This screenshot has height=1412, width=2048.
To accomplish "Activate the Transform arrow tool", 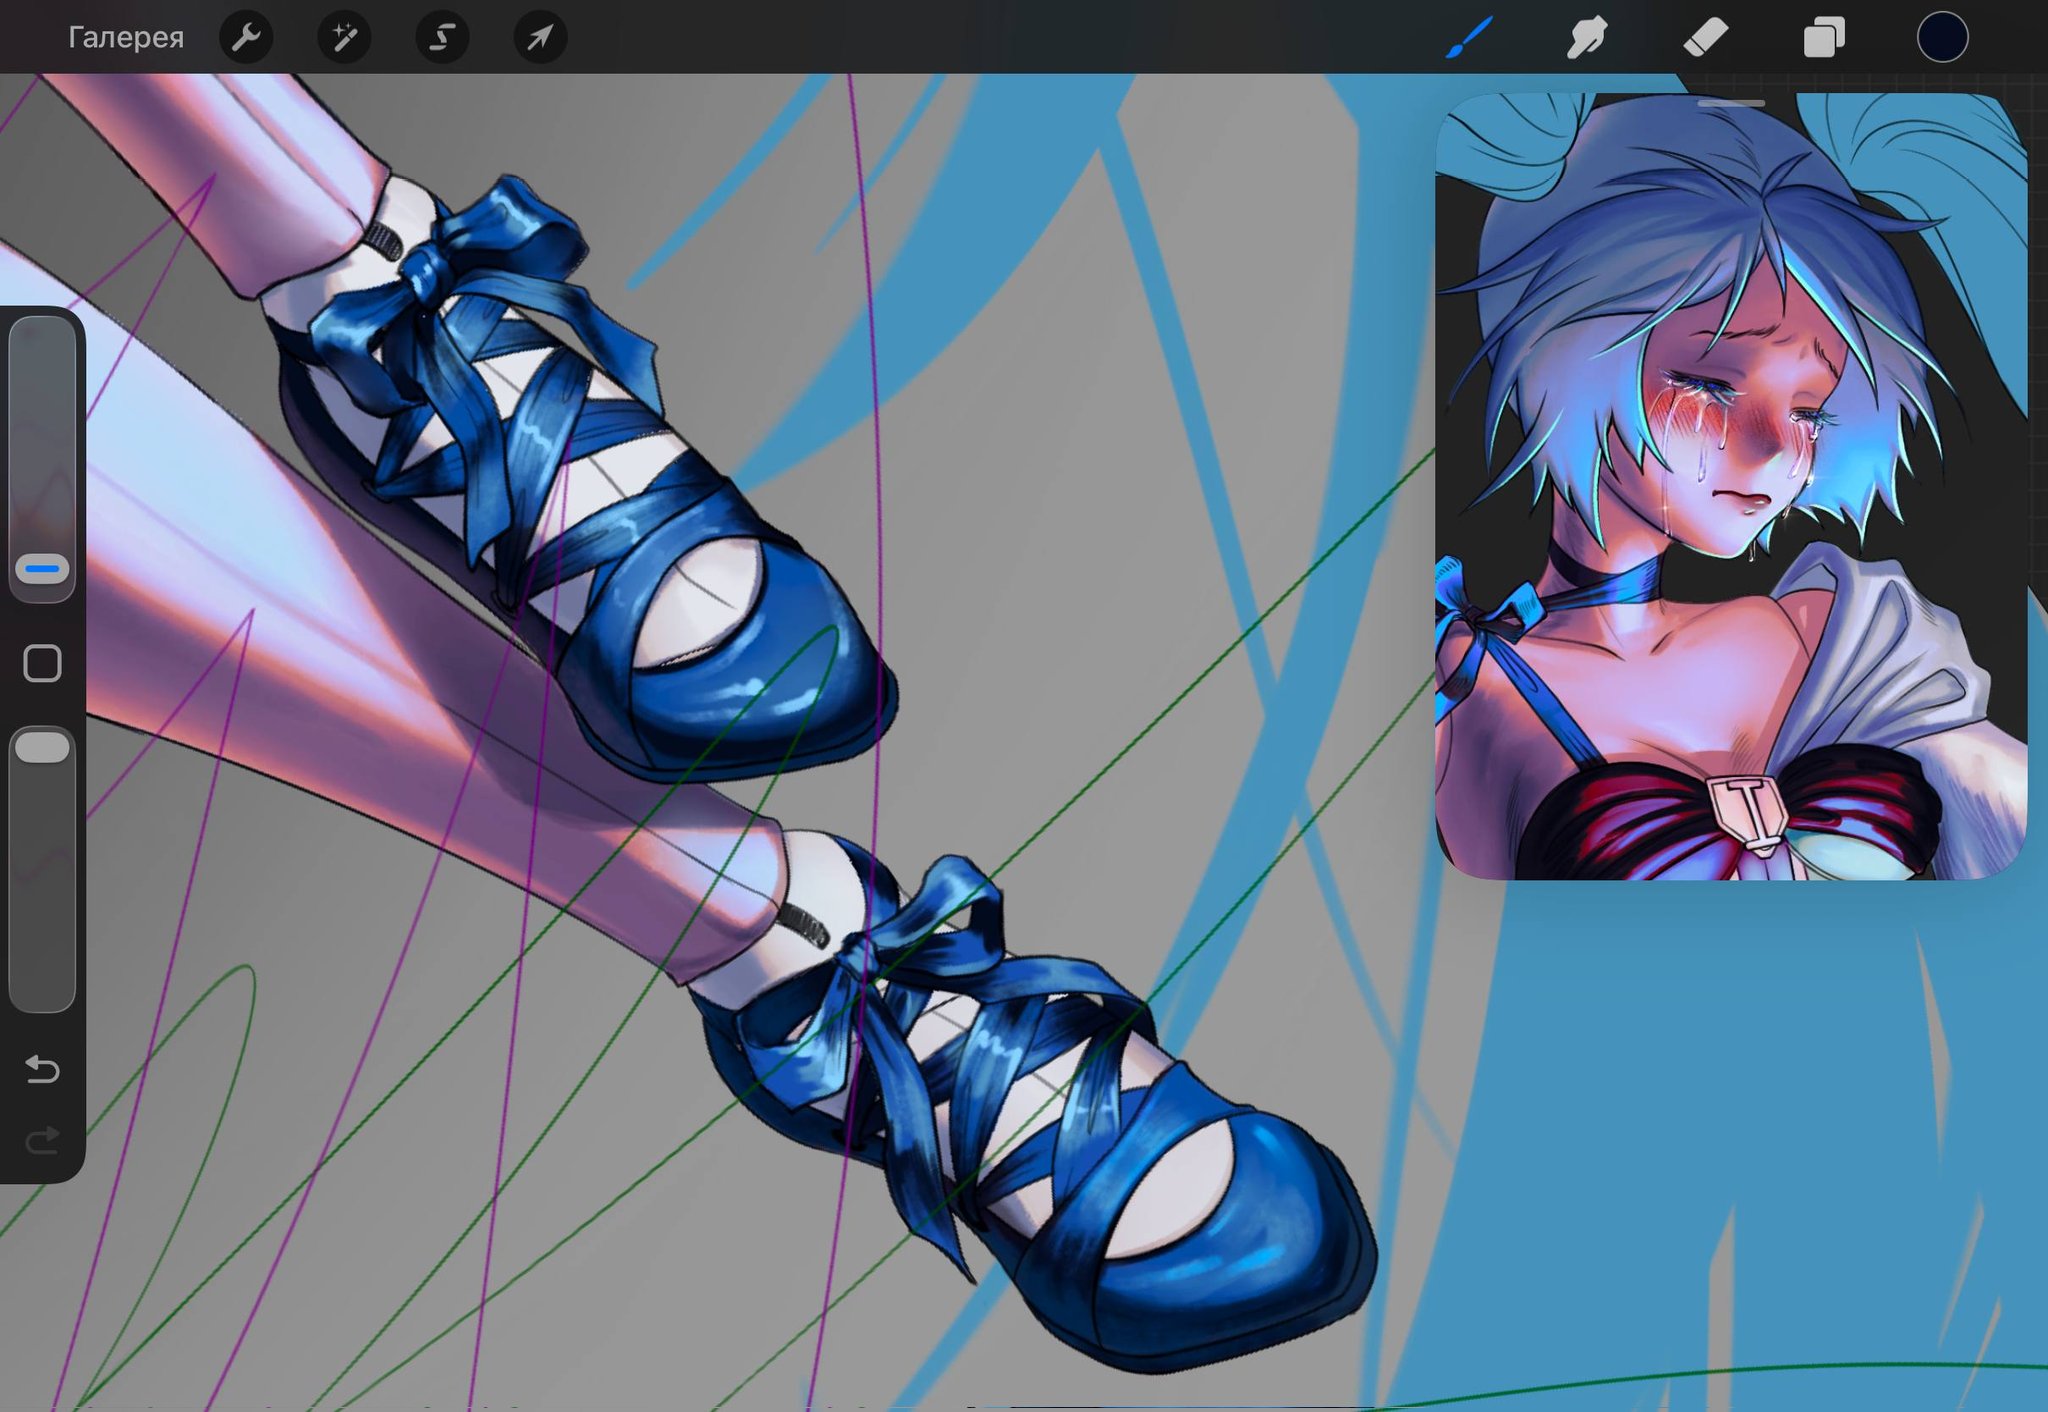I will [x=540, y=38].
